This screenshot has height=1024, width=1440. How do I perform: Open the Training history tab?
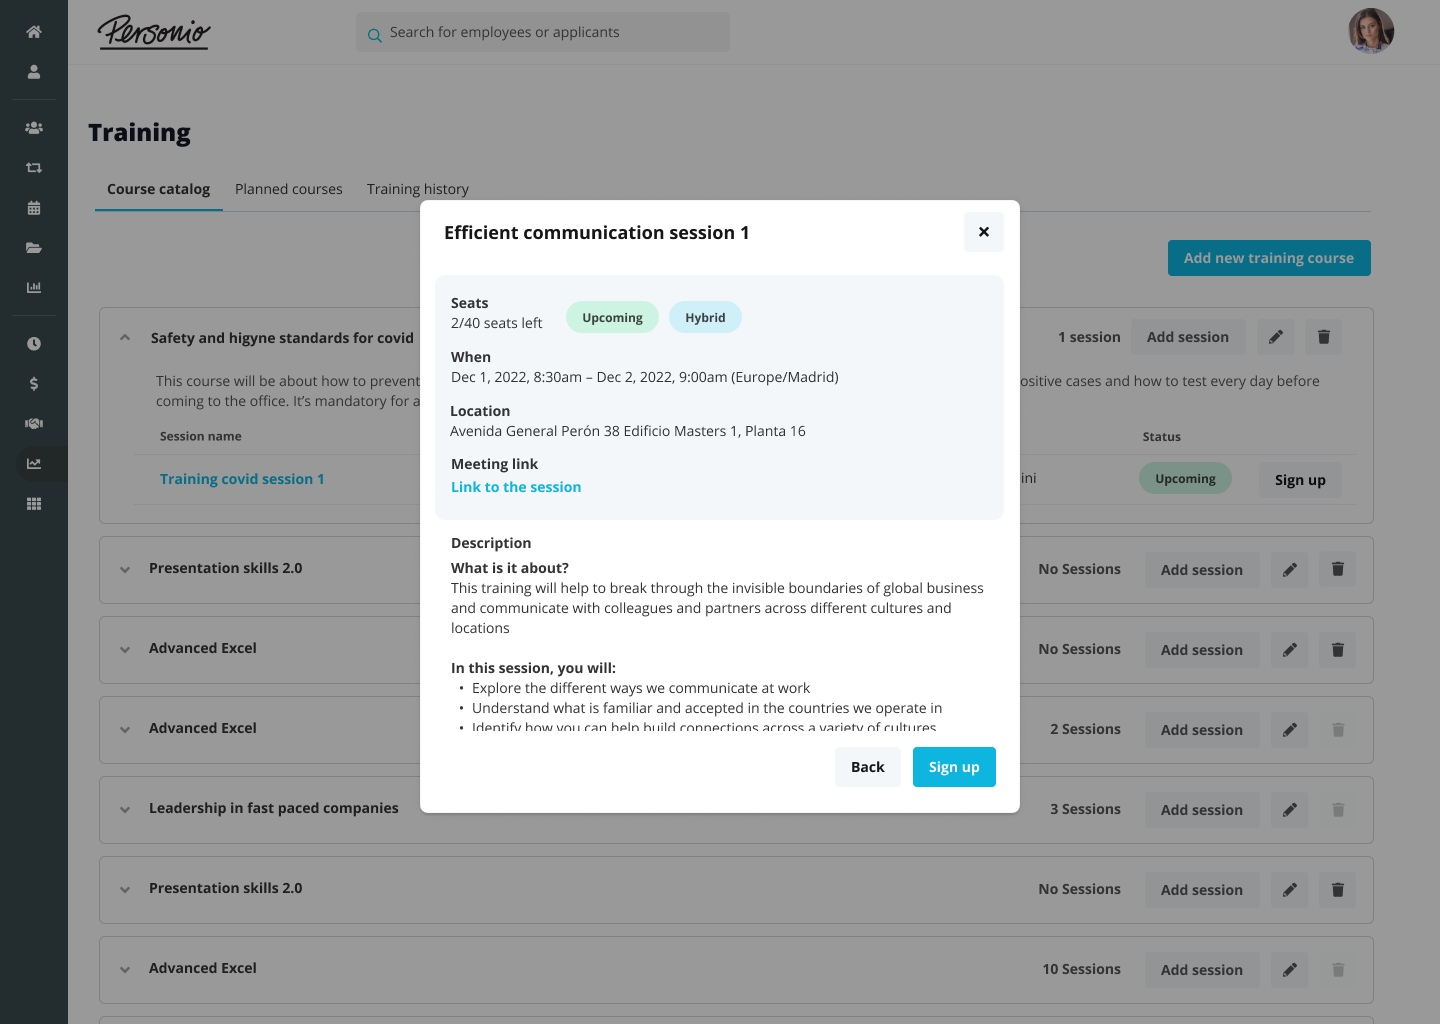tap(417, 189)
